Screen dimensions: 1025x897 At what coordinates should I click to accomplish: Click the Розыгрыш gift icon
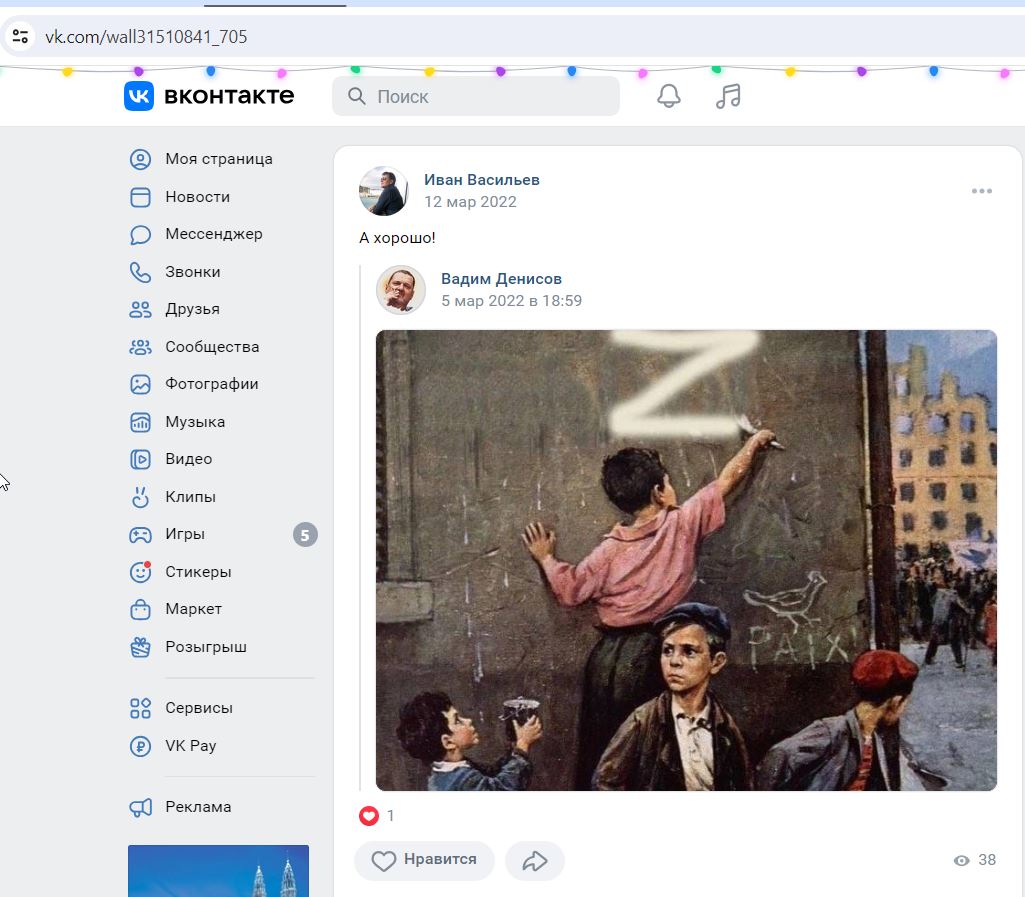pyautogui.click(x=140, y=647)
